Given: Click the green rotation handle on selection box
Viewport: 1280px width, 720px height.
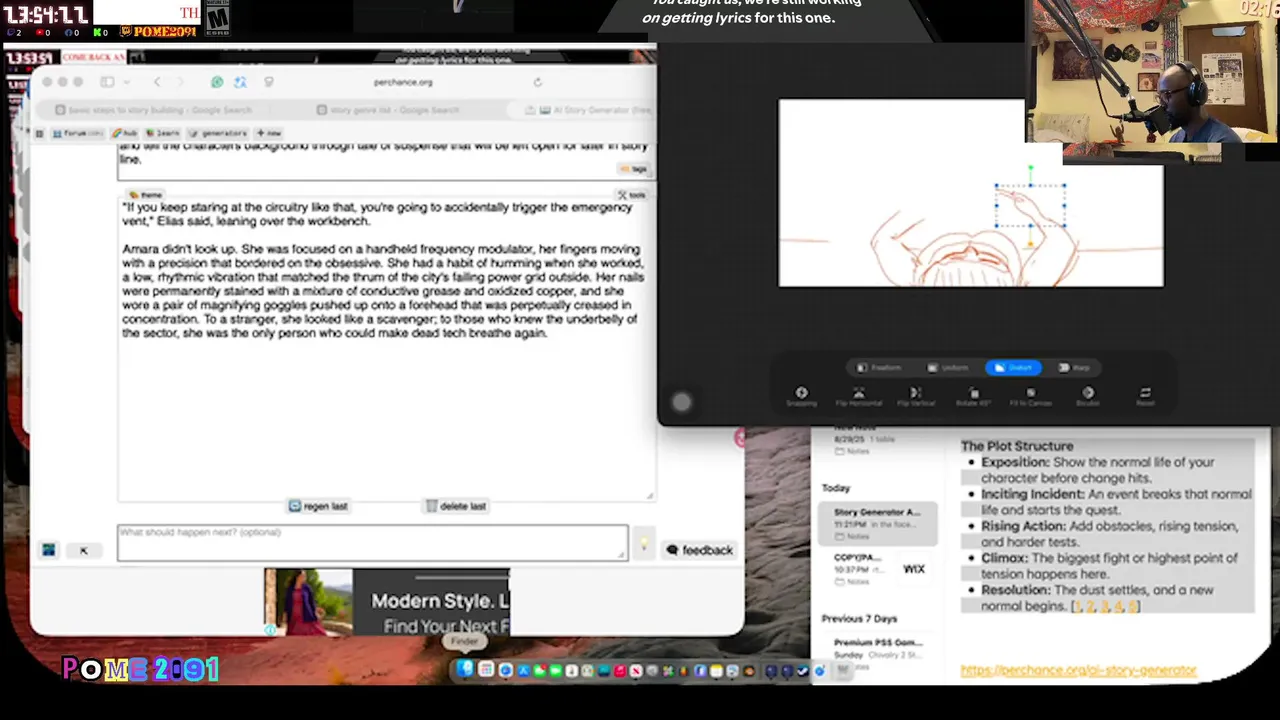Looking at the screenshot, I should click(1030, 169).
